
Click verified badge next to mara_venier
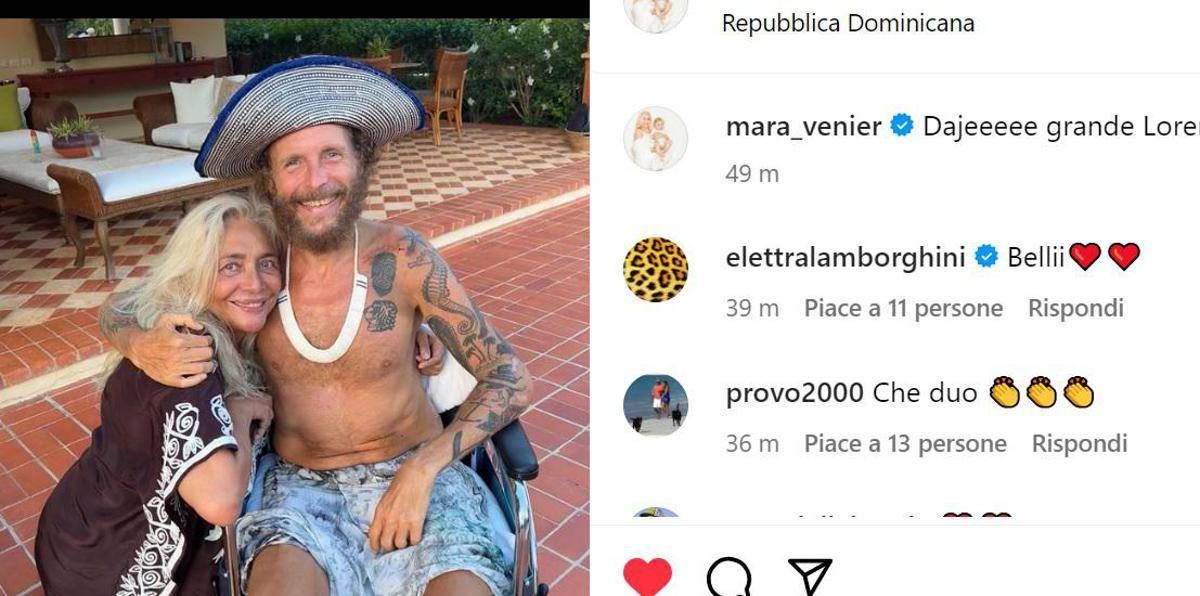pos(902,127)
